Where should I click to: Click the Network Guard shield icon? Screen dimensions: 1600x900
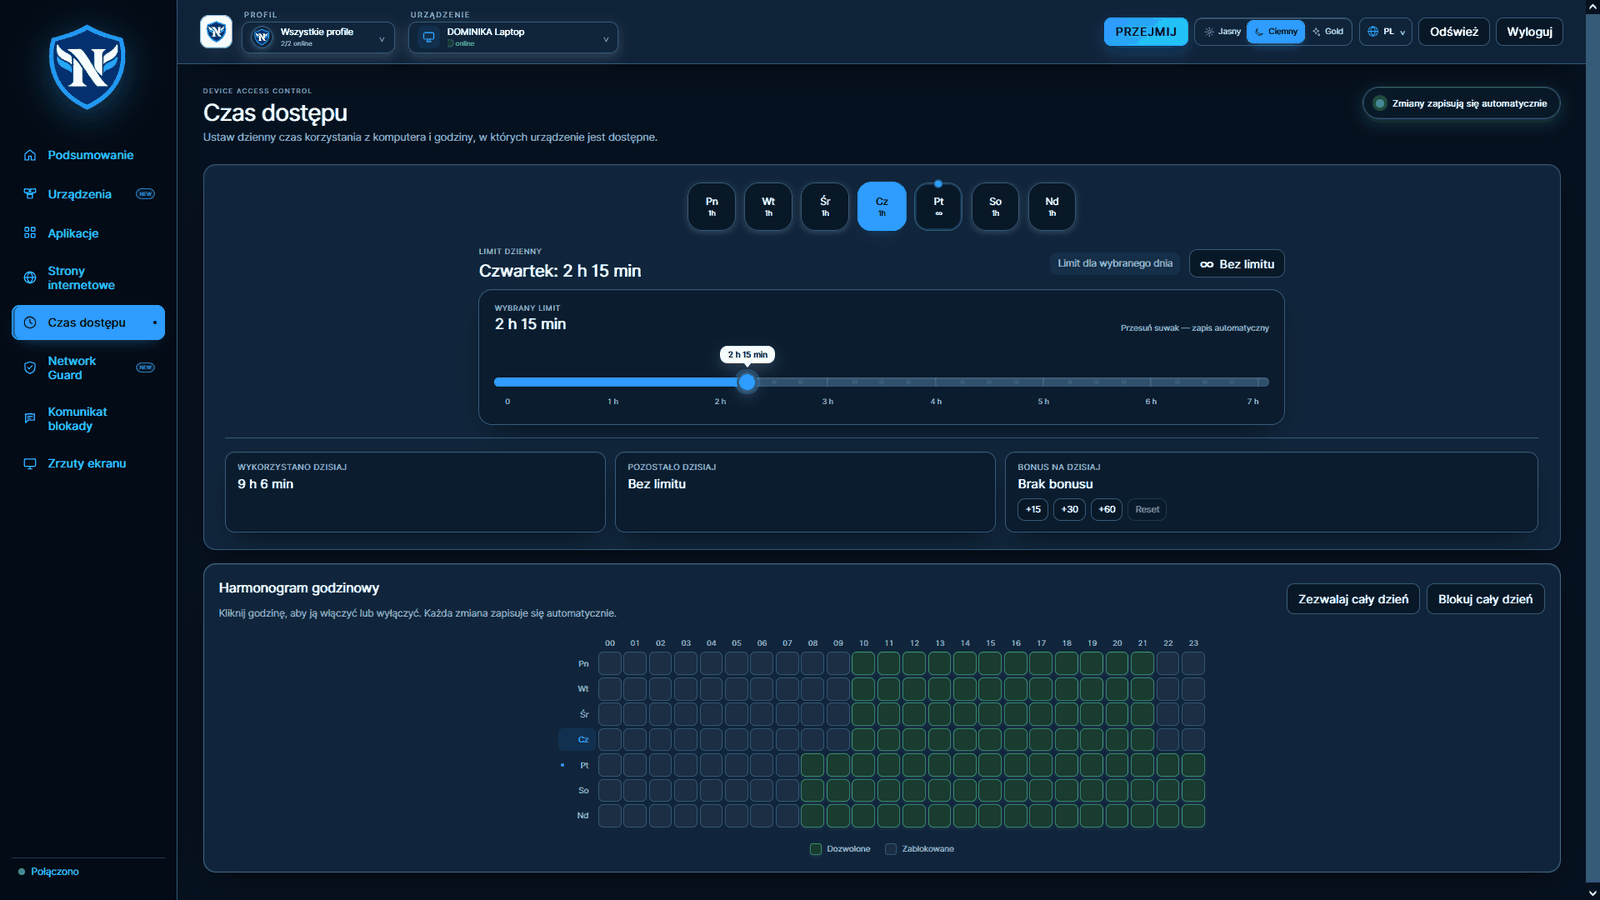[30, 368]
